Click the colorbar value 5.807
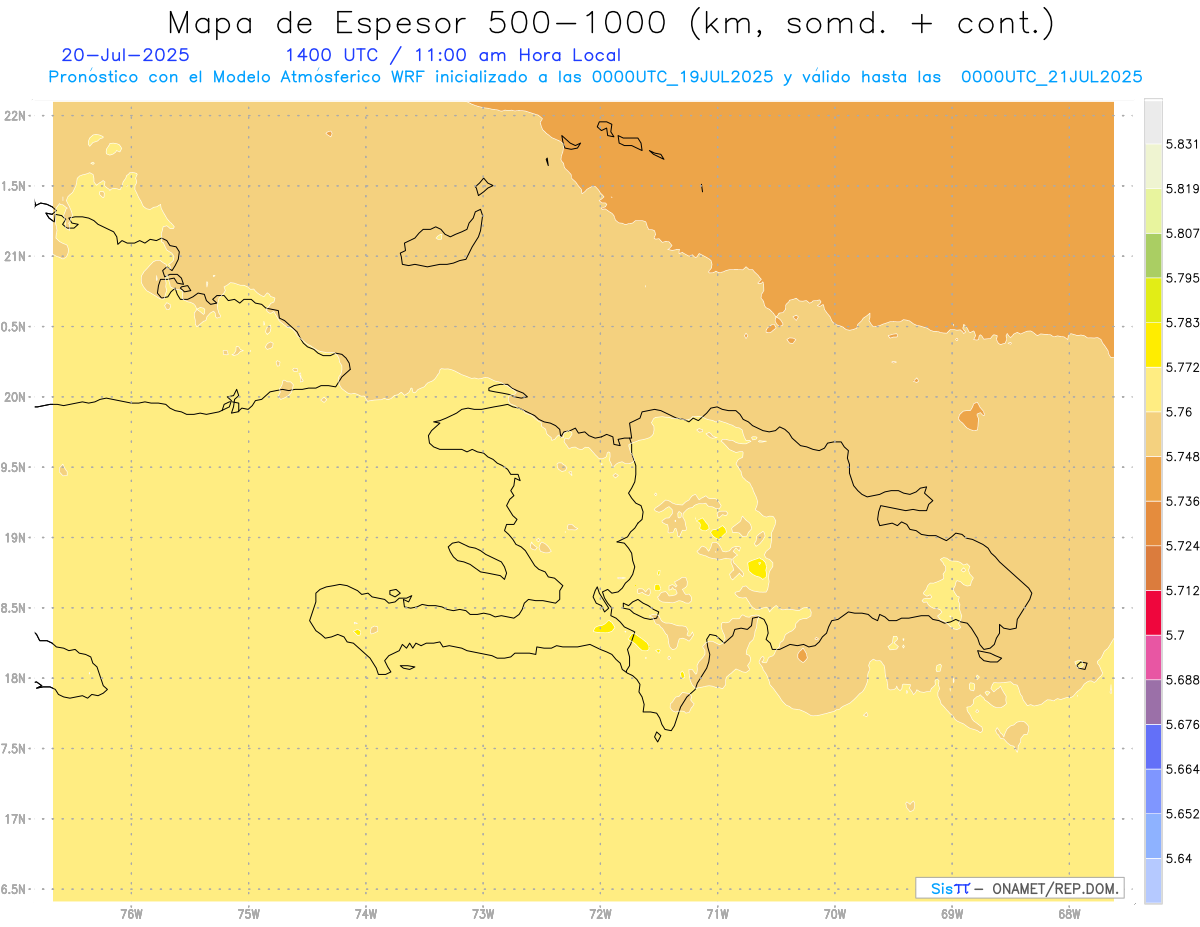The height and width of the screenshot is (927, 1200). pos(1182,233)
